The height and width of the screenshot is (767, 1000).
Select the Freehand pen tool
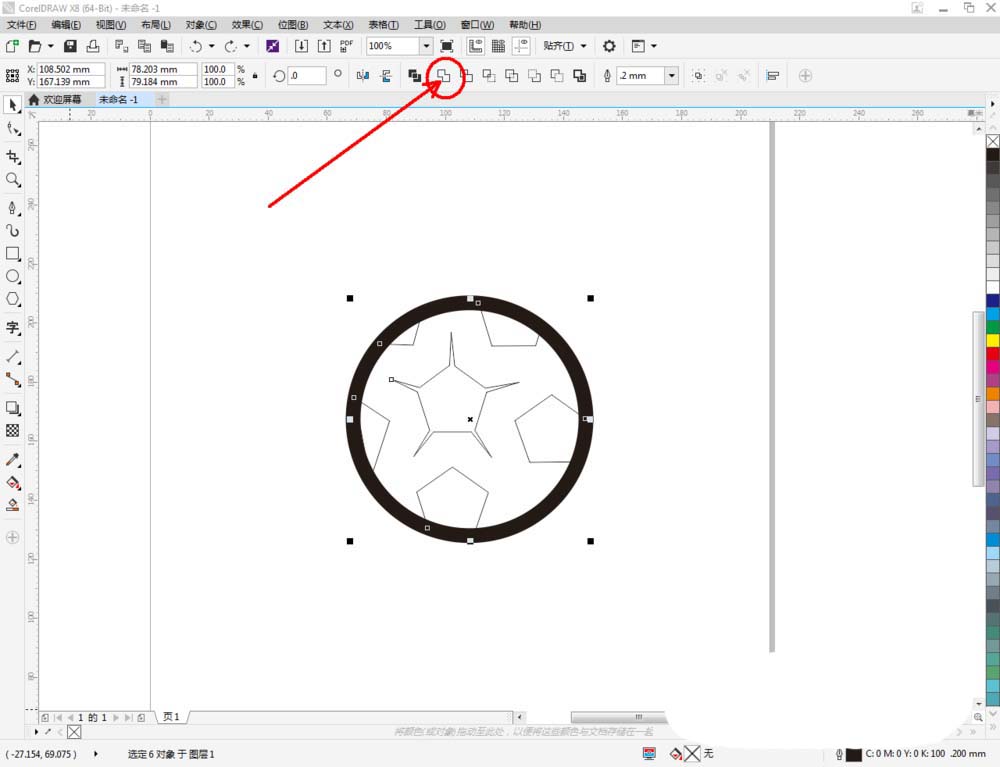click(x=12, y=208)
